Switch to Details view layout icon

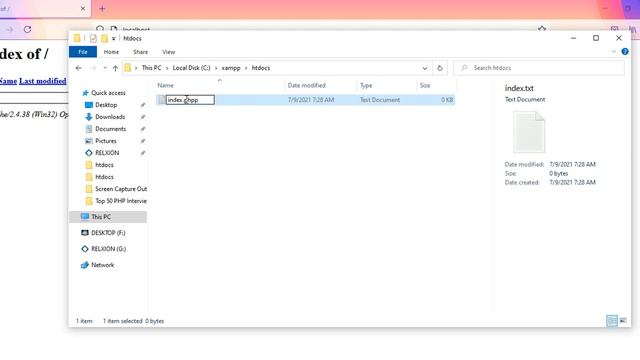click(611, 321)
